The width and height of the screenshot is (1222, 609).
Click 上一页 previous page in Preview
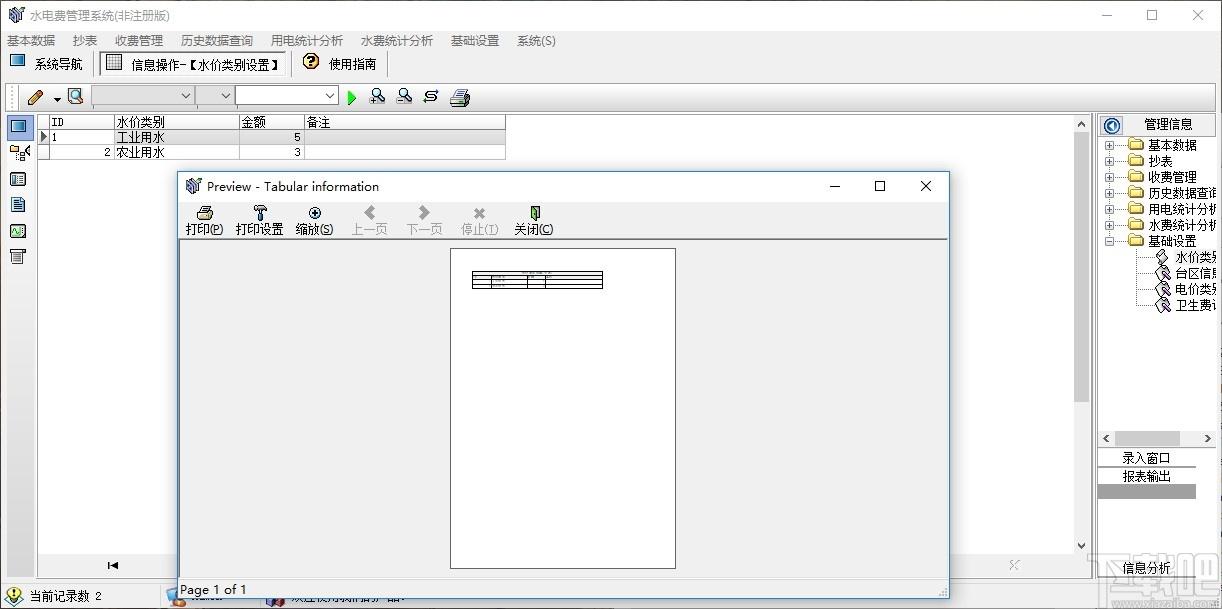click(x=369, y=220)
